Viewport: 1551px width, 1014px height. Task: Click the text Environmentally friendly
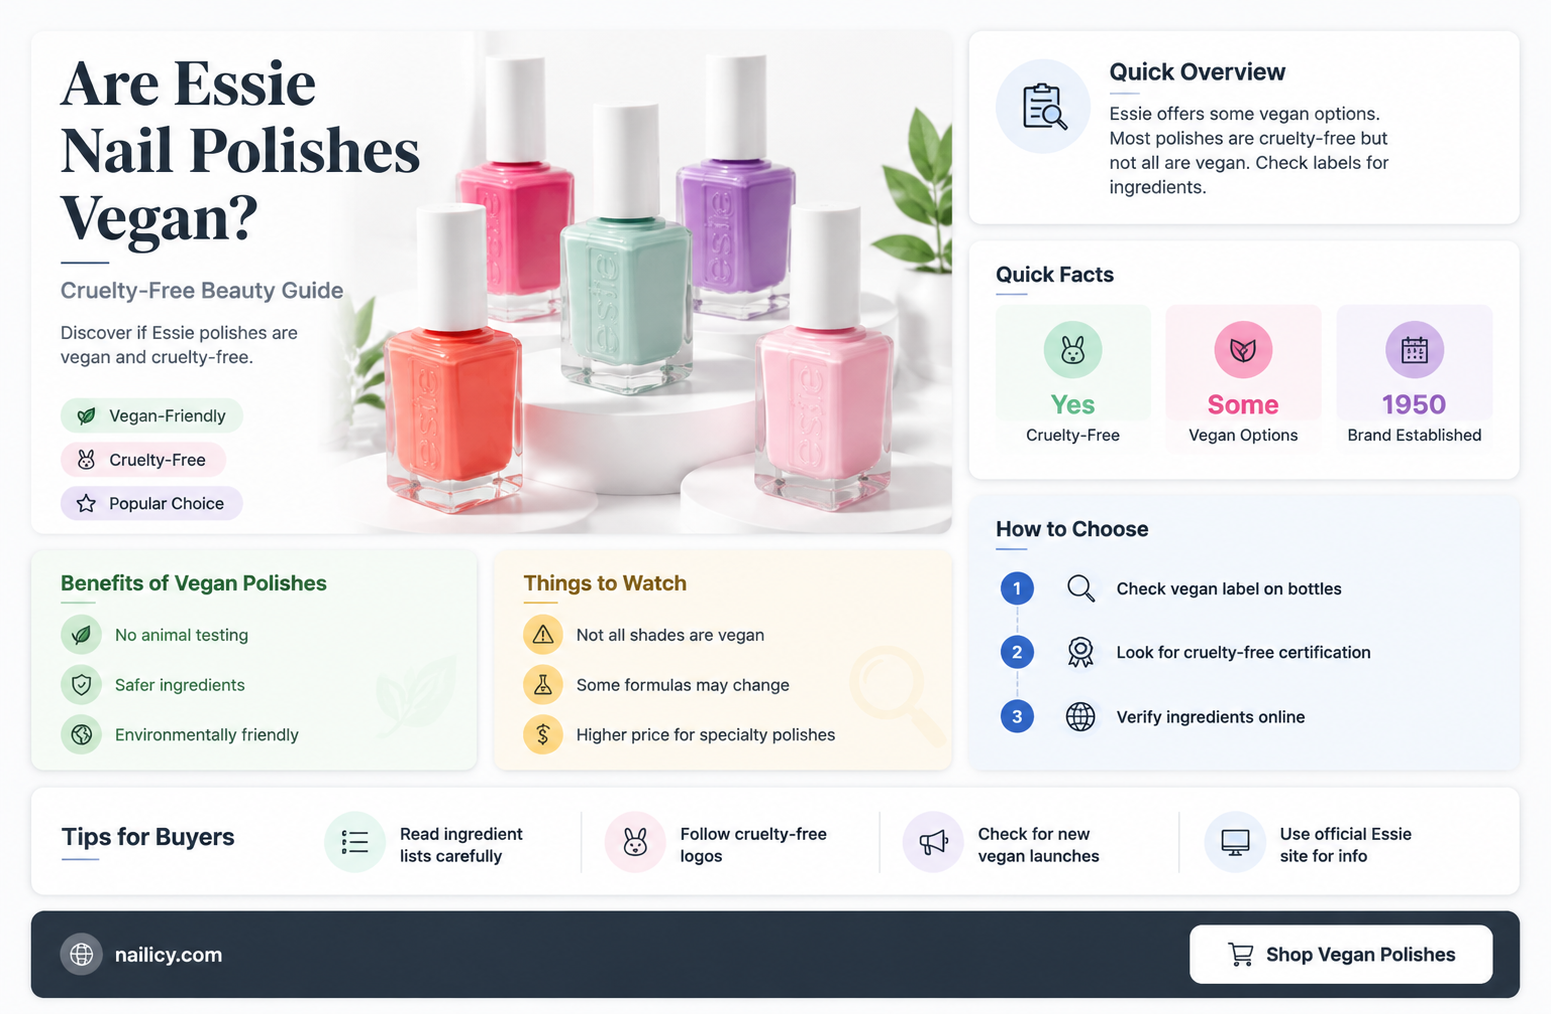point(206,735)
